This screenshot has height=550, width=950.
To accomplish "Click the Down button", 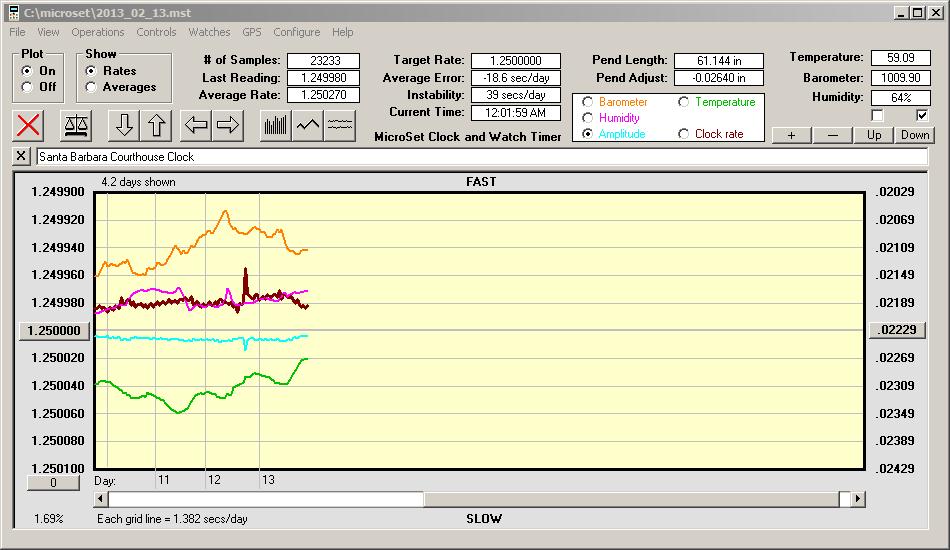I will pyautogui.click(x=915, y=135).
